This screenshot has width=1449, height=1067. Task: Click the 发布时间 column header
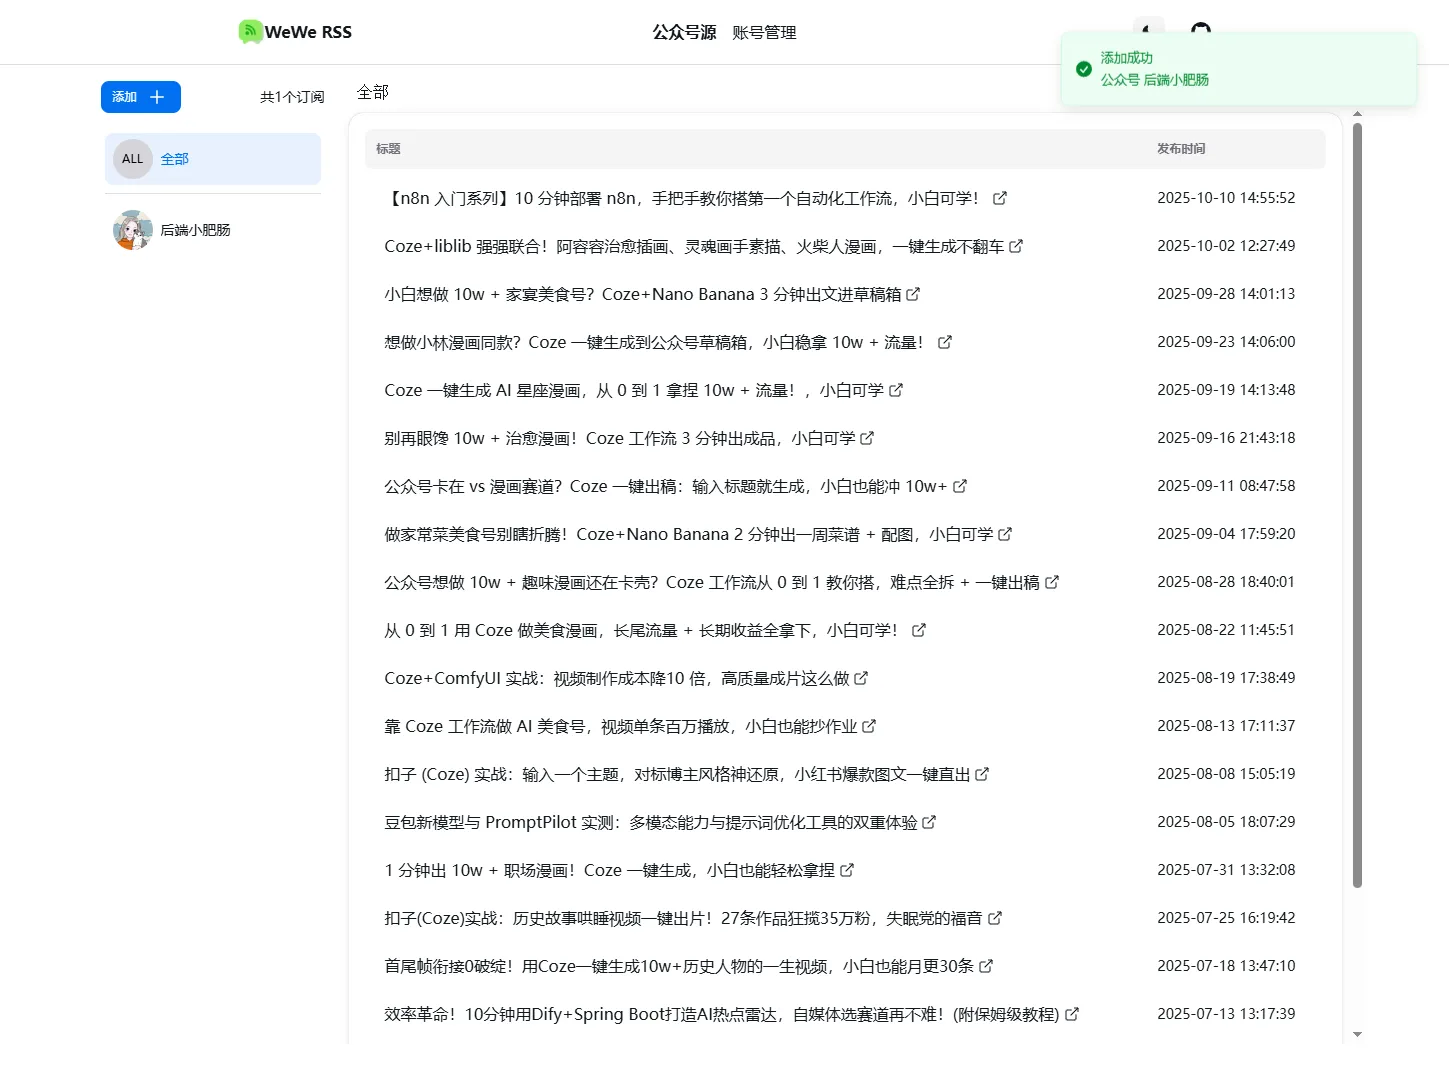1181,149
